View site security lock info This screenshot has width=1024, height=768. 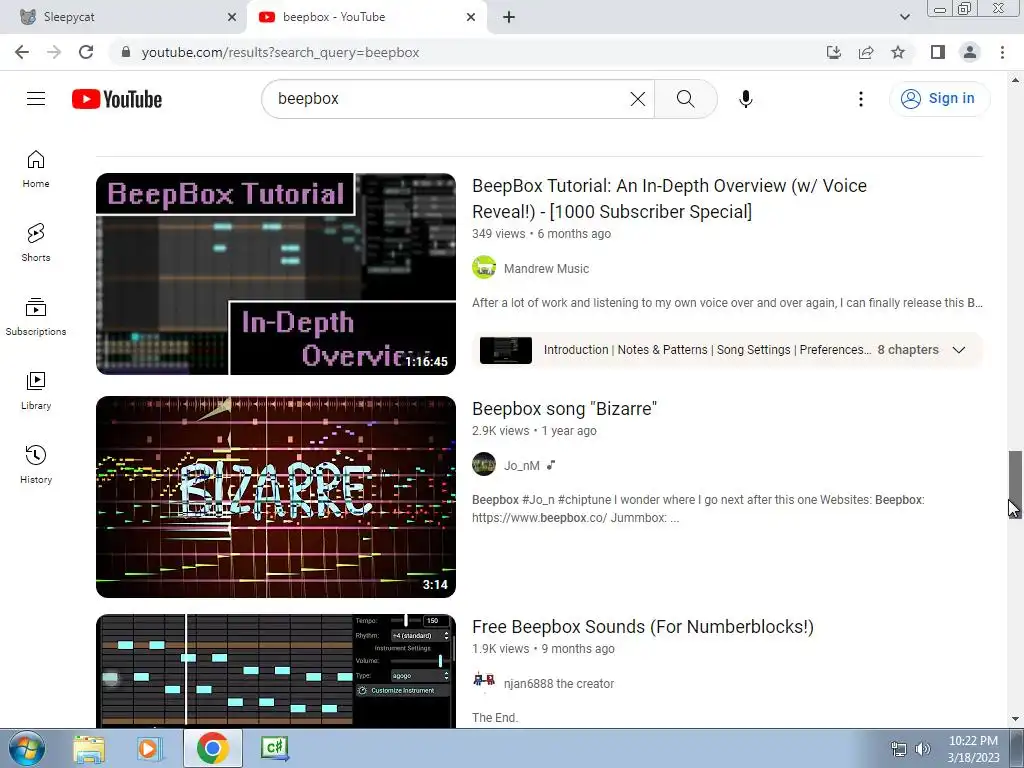coord(126,52)
